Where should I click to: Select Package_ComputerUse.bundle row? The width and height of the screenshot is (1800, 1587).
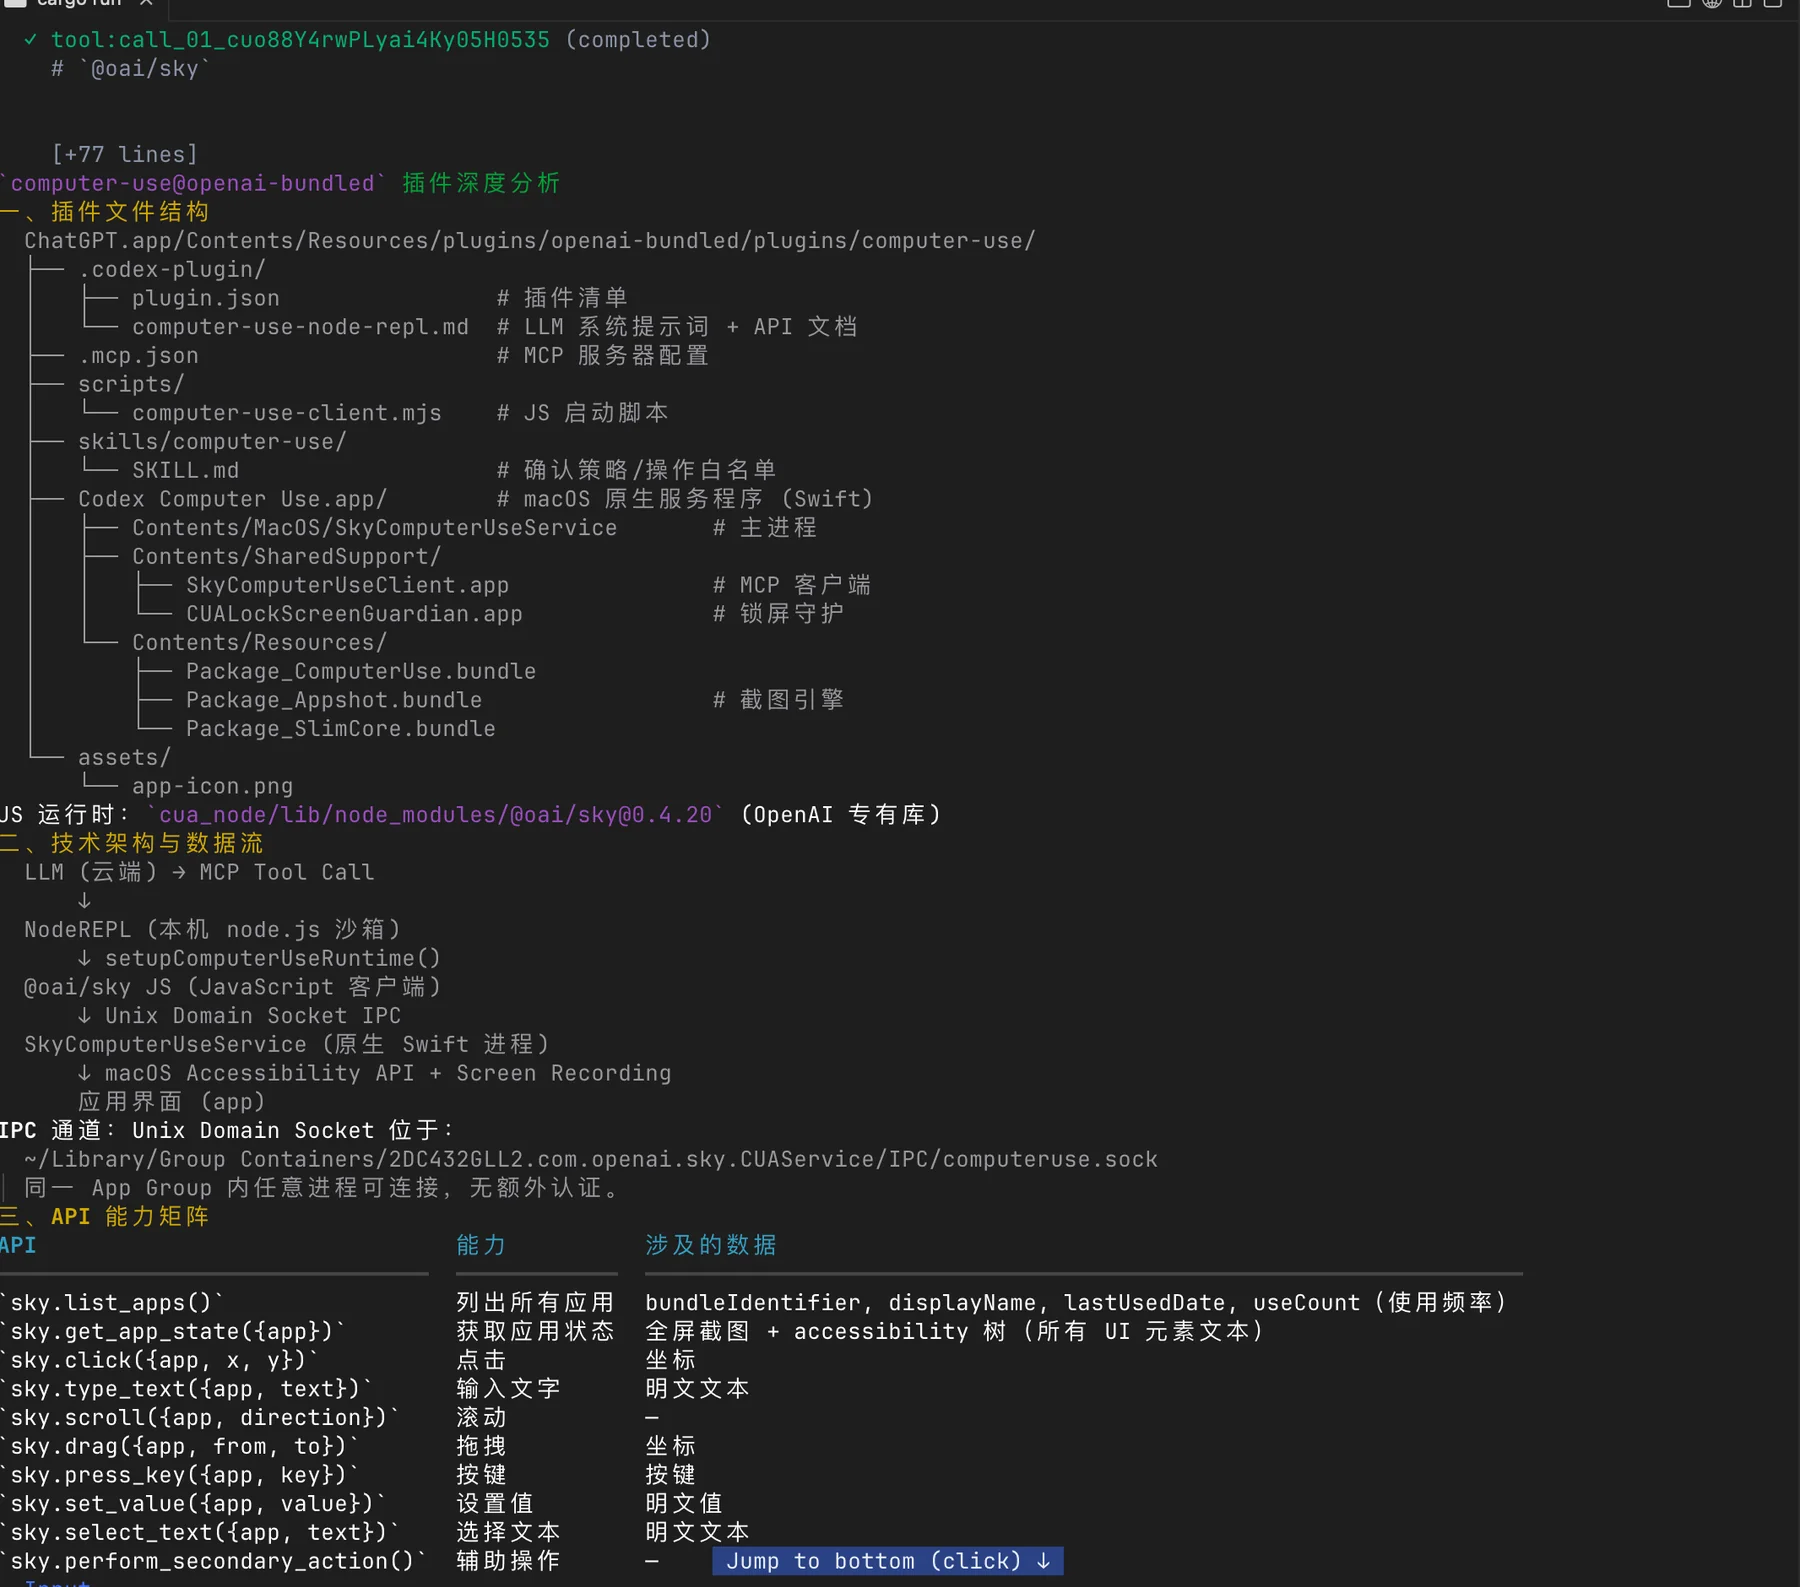click(x=361, y=671)
